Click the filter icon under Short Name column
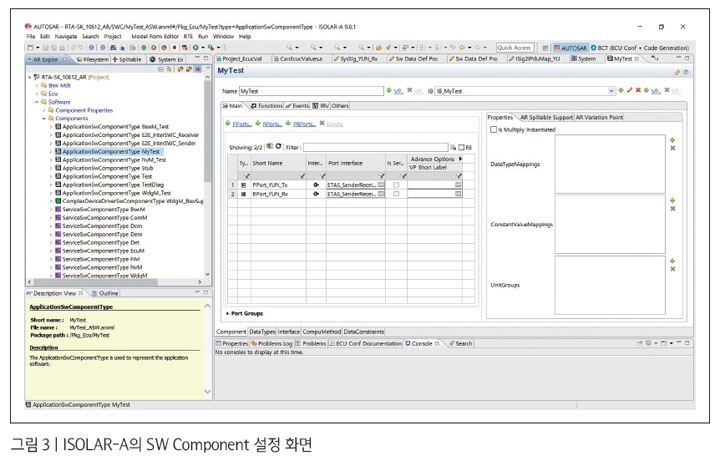This screenshot has width=720, height=461. [302, 176]
